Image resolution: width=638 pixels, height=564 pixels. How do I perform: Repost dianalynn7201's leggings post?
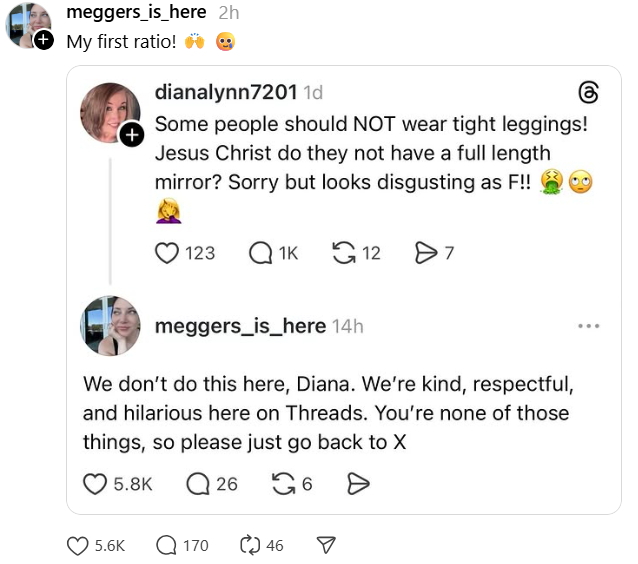coord(344,253)
